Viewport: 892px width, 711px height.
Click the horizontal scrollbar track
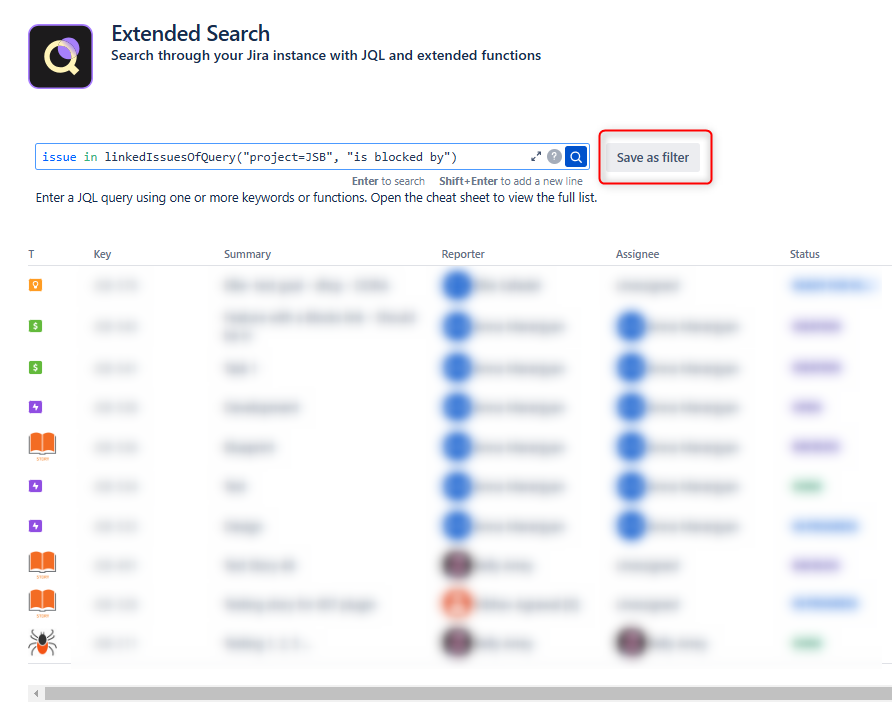click(x=468, y=693)
